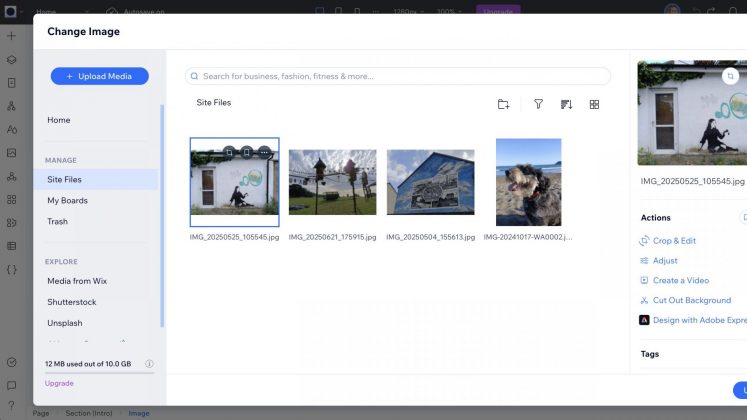Select Crop & Edit action

point(673,241)
